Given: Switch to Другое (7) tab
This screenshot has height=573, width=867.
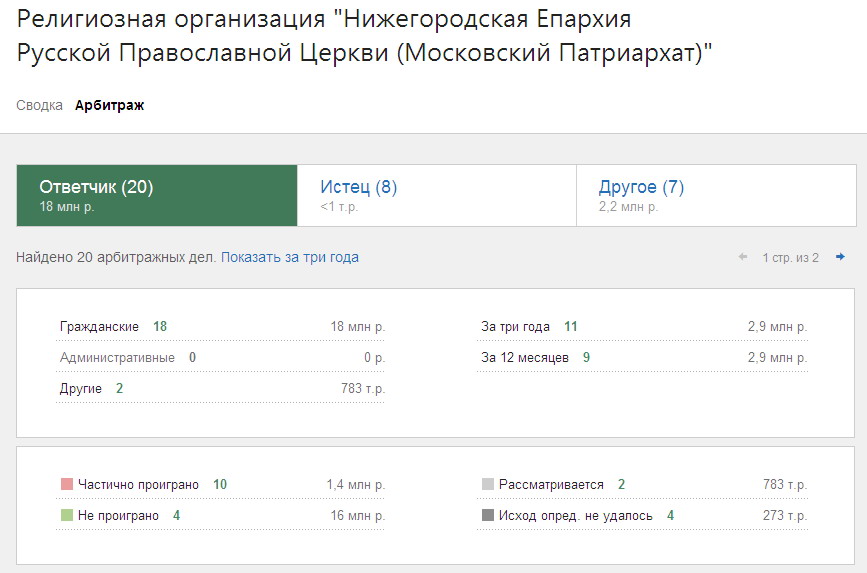Looking at the screenshot, I should click(x=717, y=195).
